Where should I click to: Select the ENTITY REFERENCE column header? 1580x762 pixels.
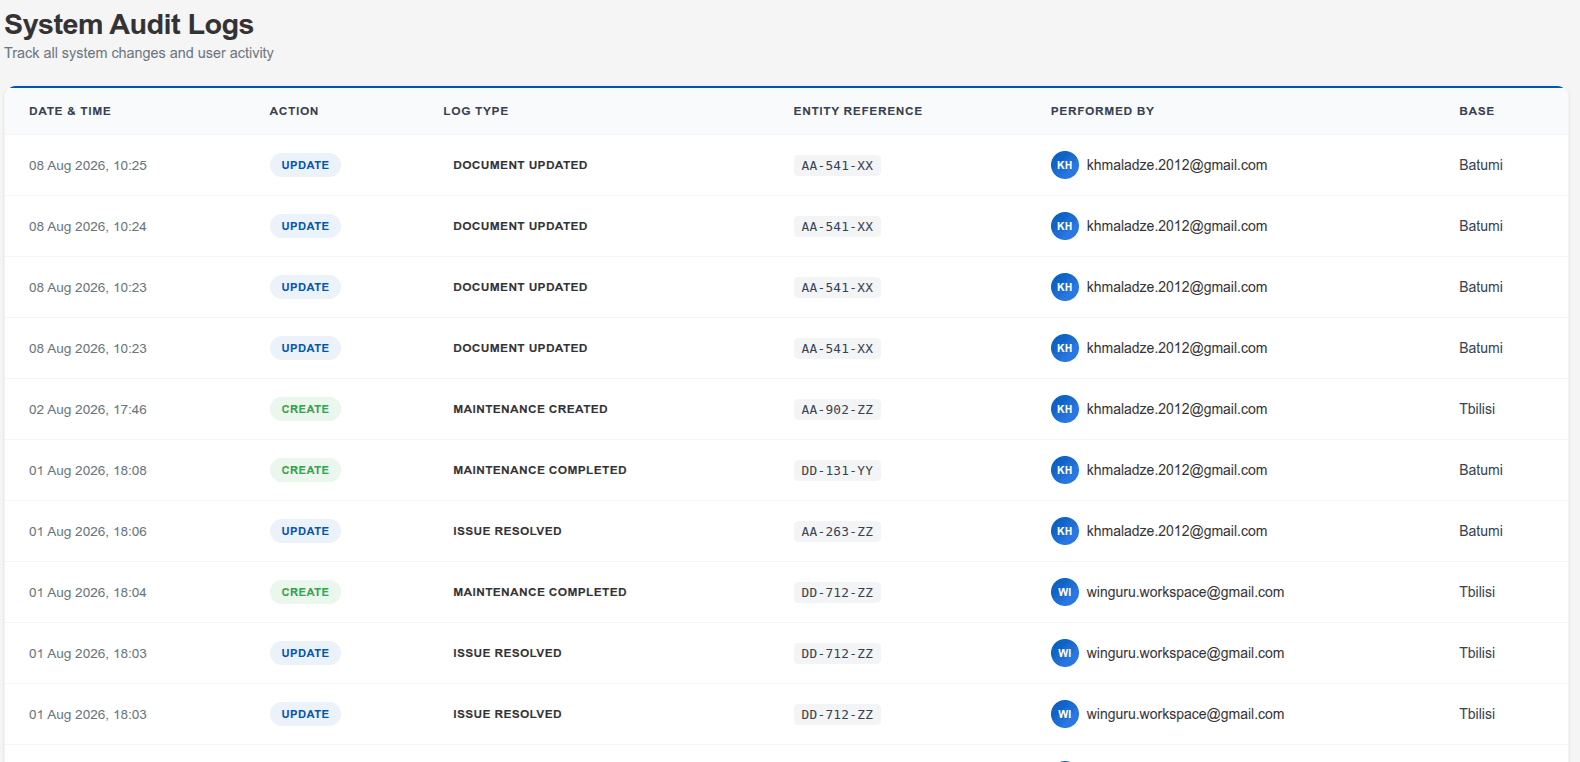tap(858, 111)
